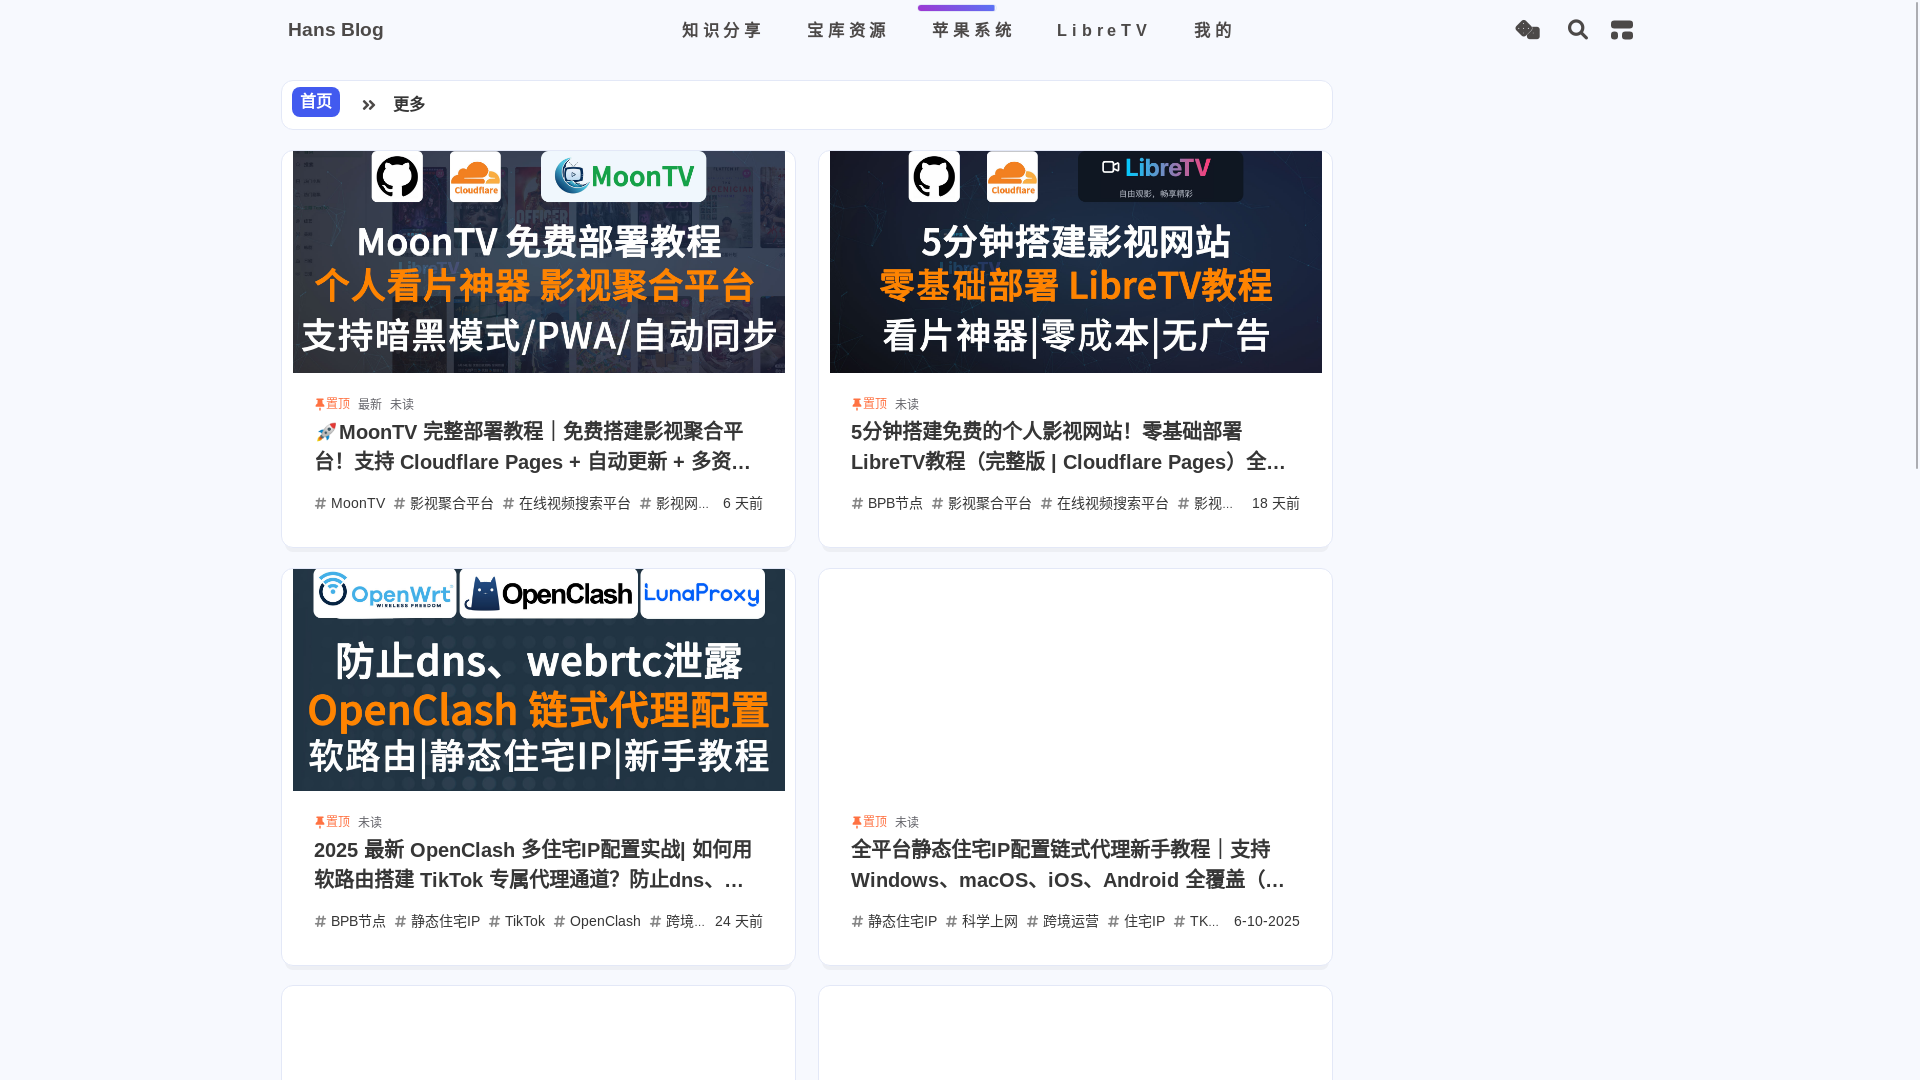This screenshot has width=1920, height=1080.
Task: Click the MoonTV hashtag tag
Action: click(350, 503)
